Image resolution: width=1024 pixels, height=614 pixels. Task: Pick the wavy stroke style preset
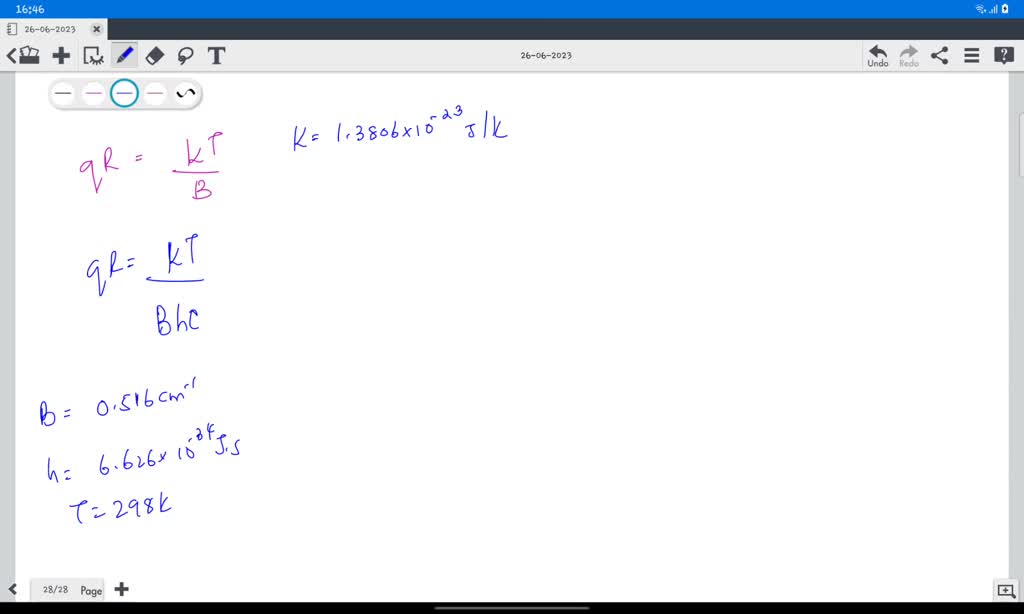click(x=185, y=94)
